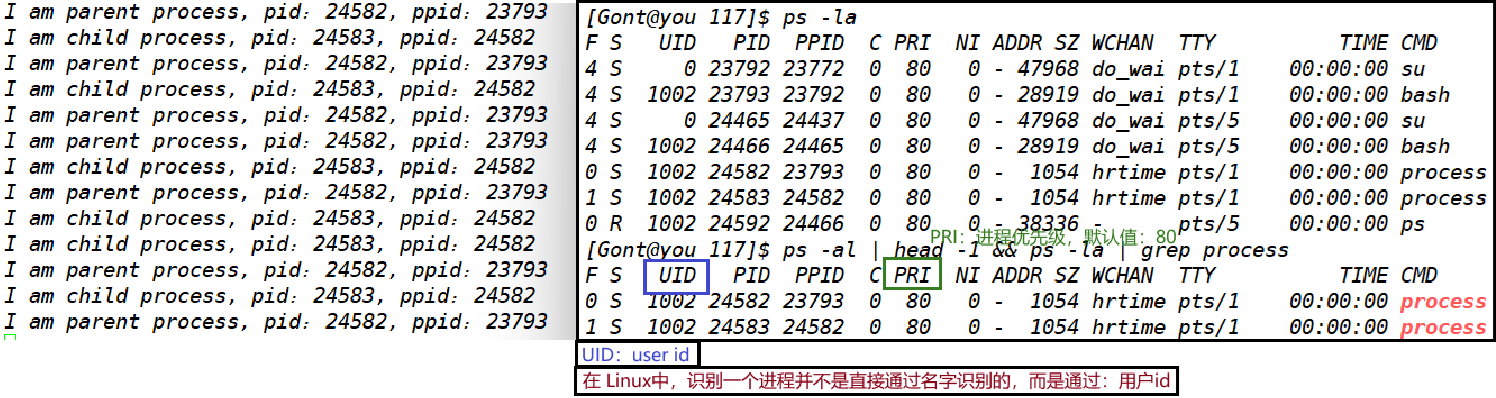The image size is (1496, 398).
Task: Click the green cursor in the left terminal
Action: tap(9, 337)
